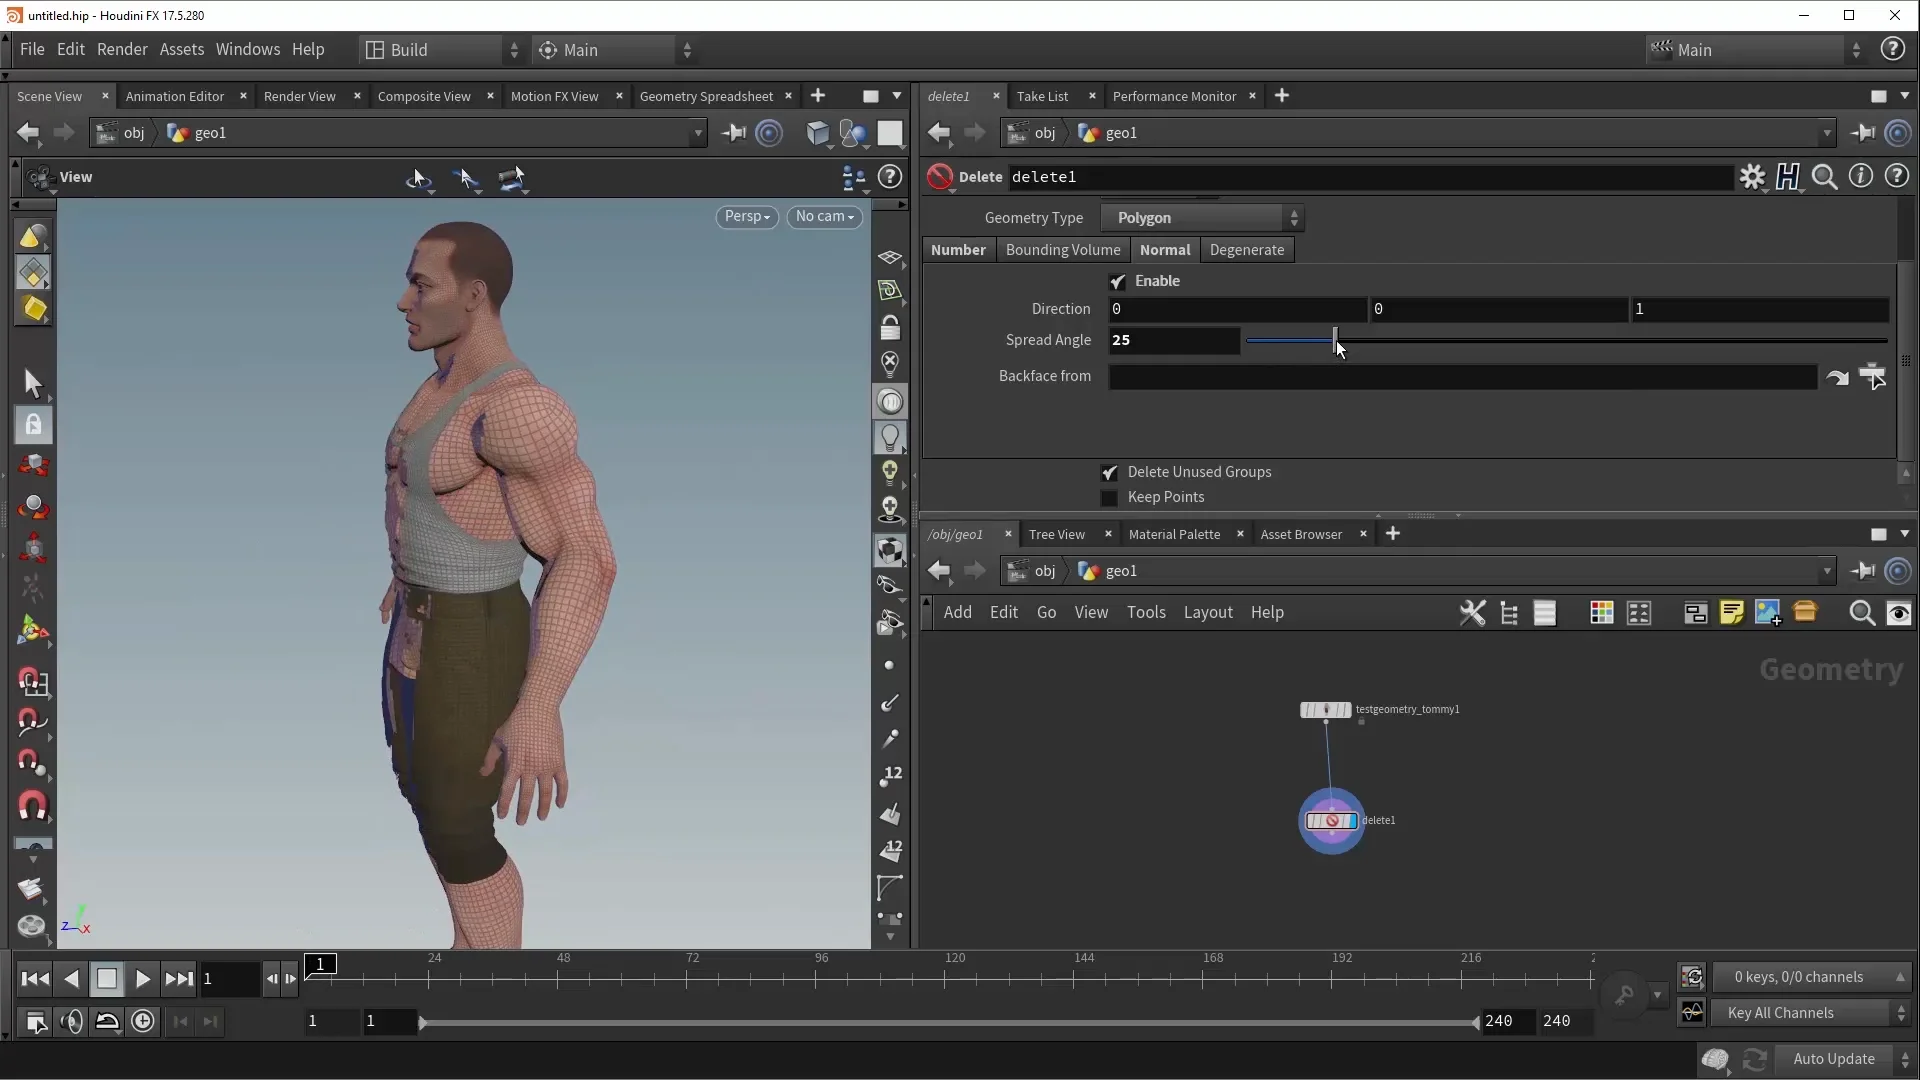Open node help question mark icon
The image size is (1920, 1080).
[x=1896, y=176]
